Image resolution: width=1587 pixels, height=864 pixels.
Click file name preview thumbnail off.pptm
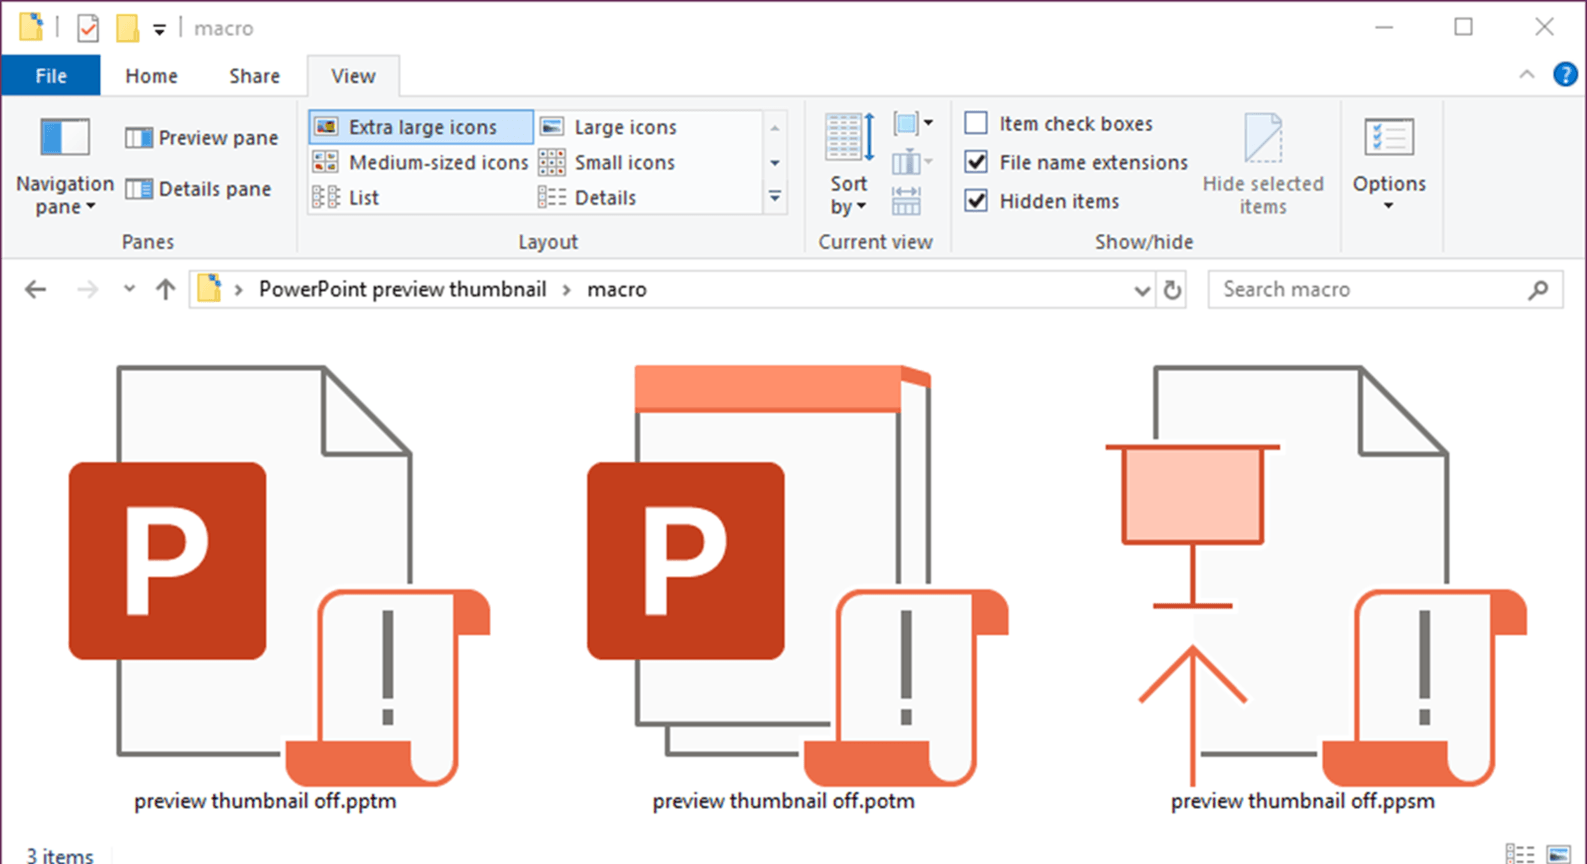pyautogui.click(x=266, y=801)
